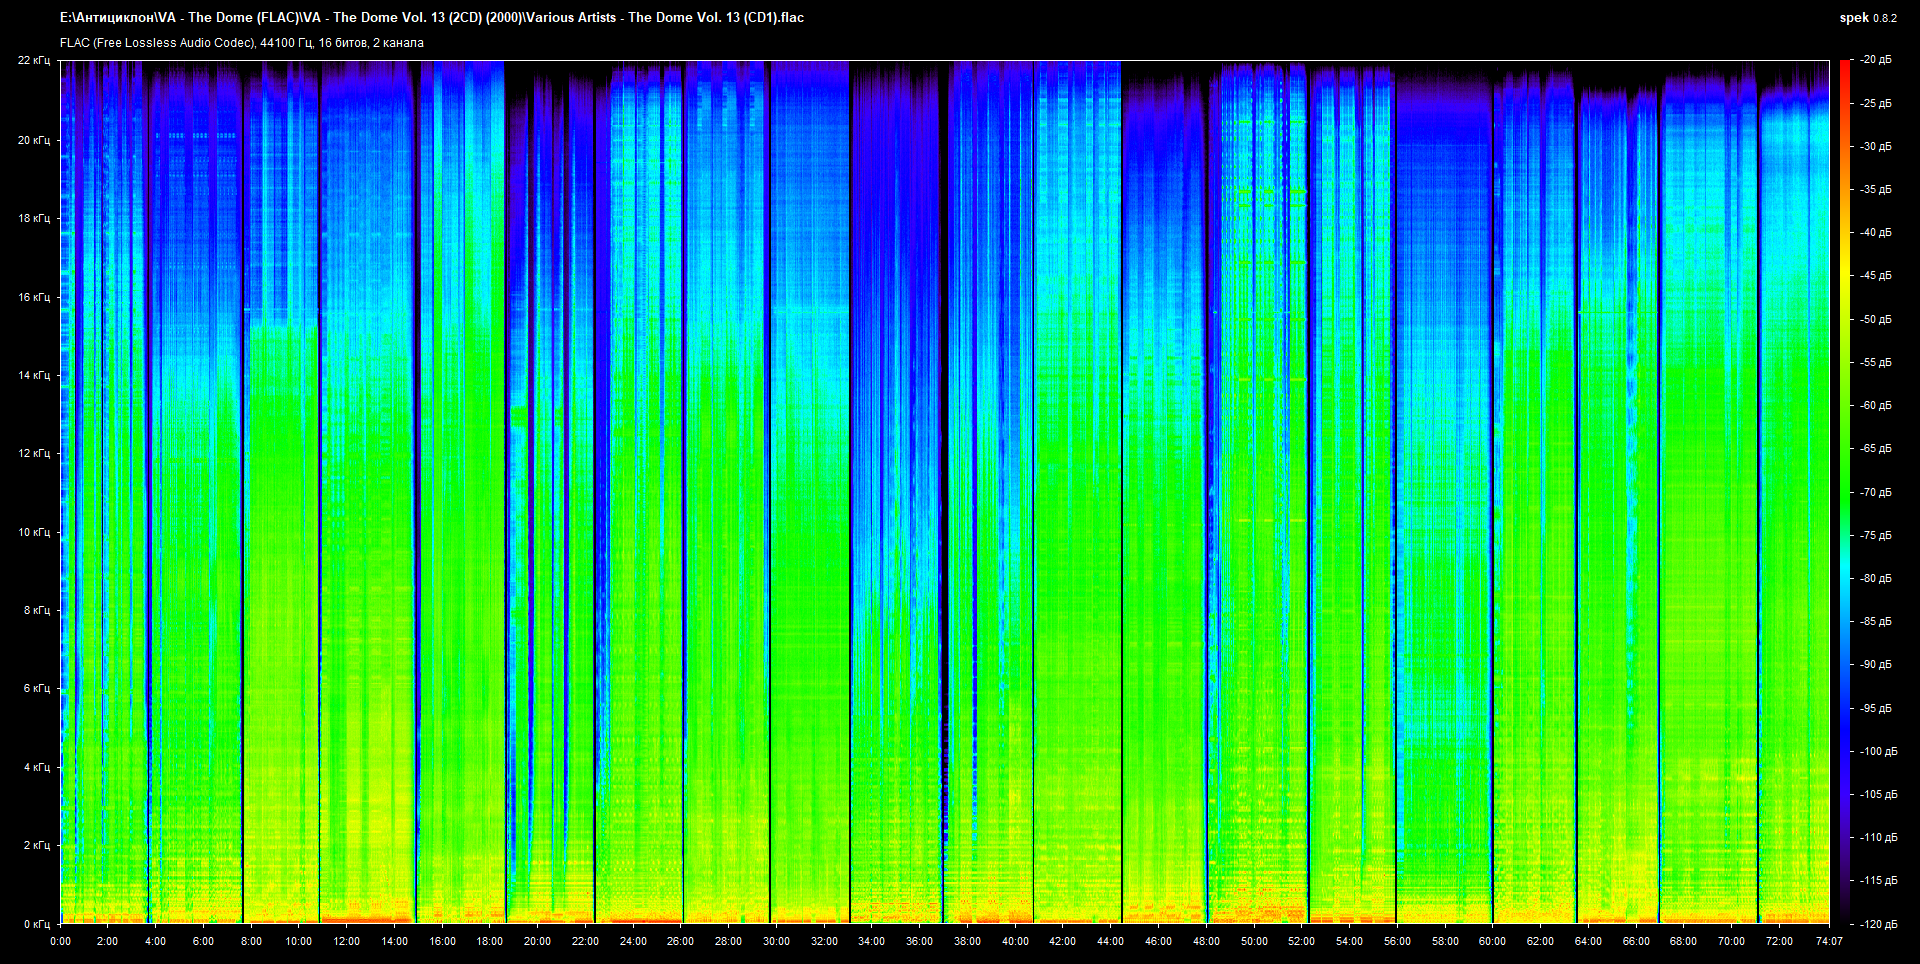The height and width of the screenshot is (964, 1920).
Task: Click the 74:07 end time label
Action: (1828, 941)
